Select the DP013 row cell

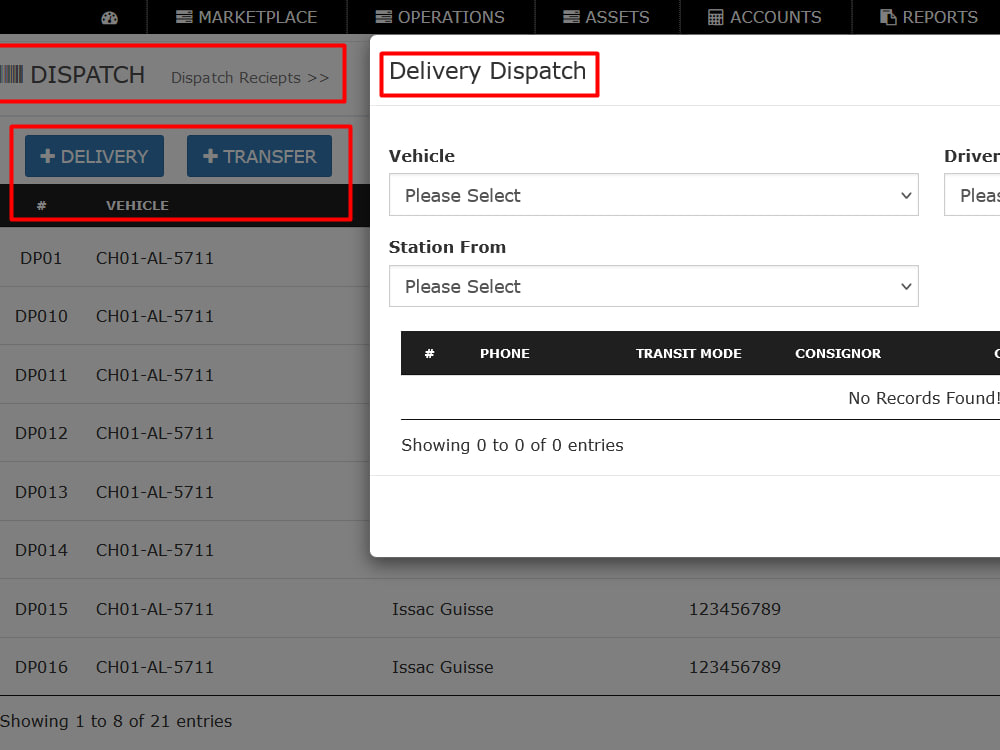[x=41, y=492]
